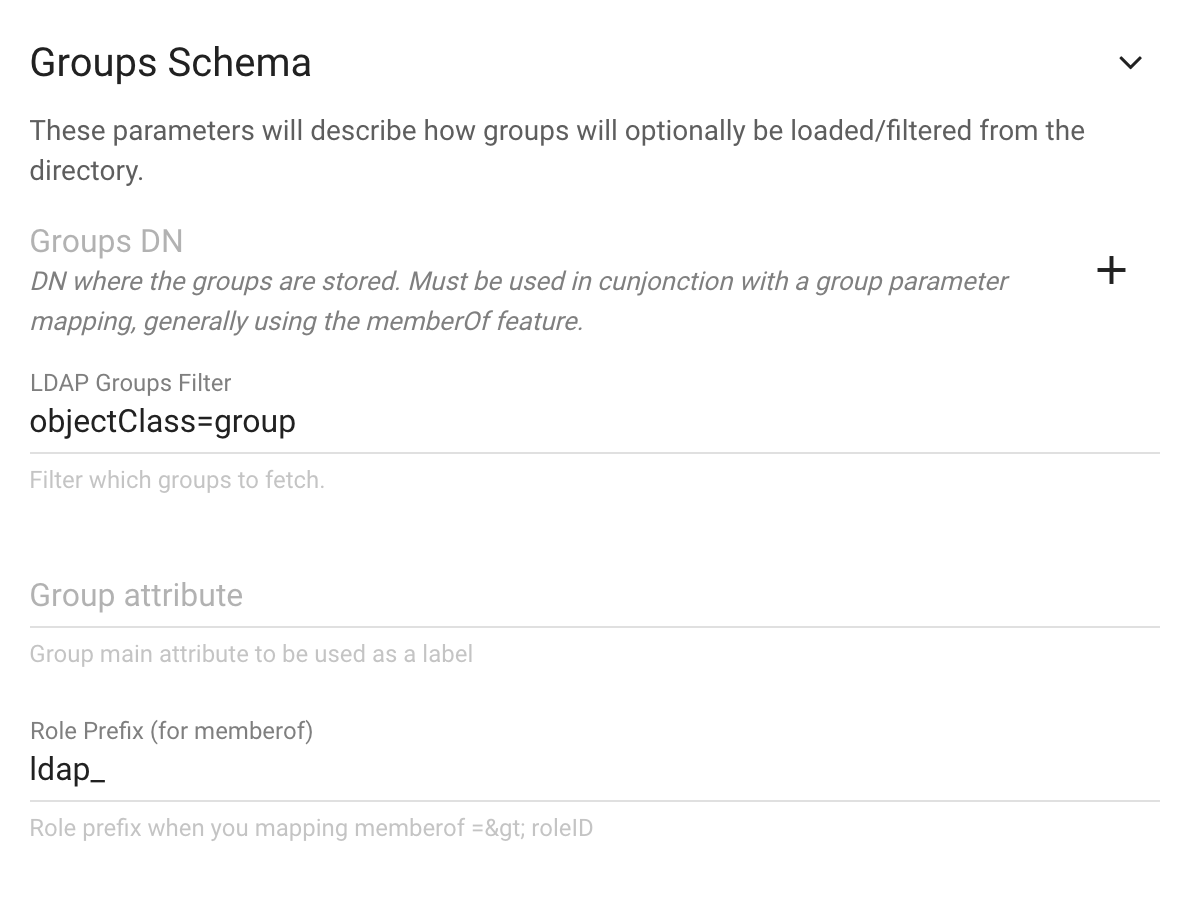Click the underline below Group attribute field
This screenshot has width=1188, height=908.
tap(595, 627)
